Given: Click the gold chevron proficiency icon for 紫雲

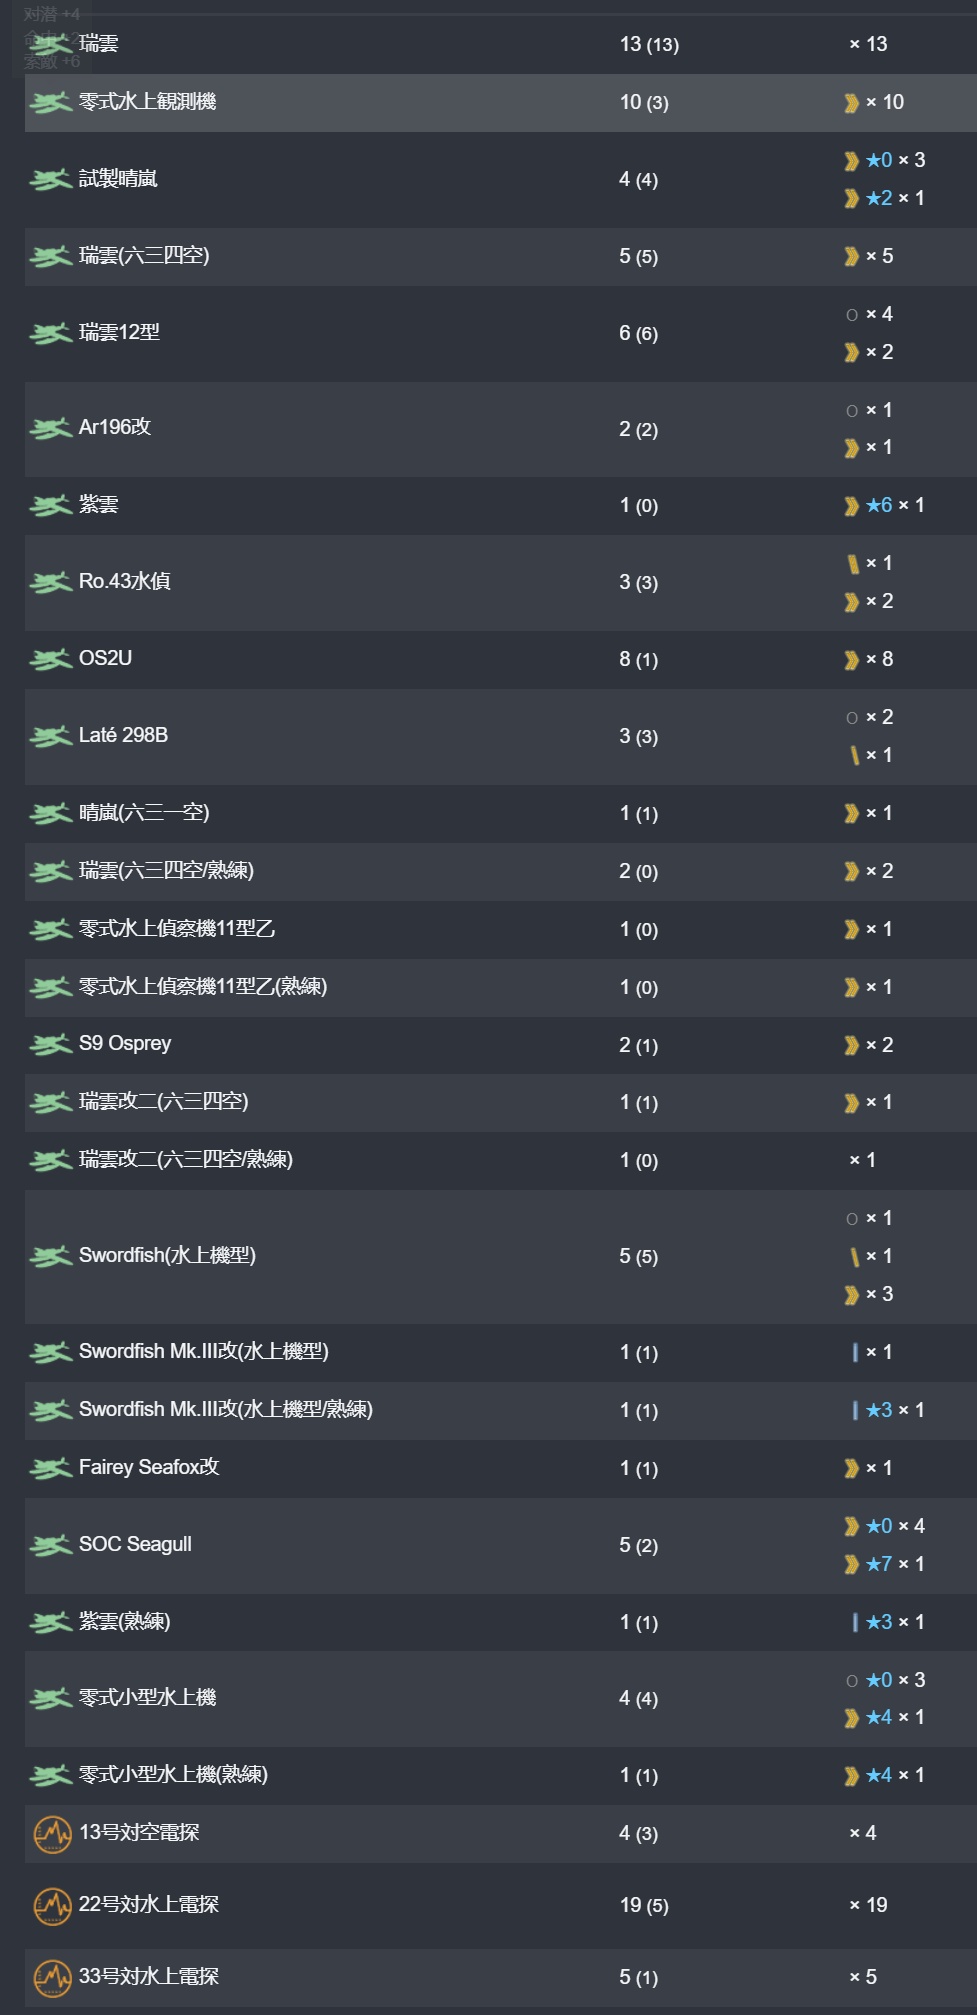Looking at the screenshot, I should pos(851,506).
